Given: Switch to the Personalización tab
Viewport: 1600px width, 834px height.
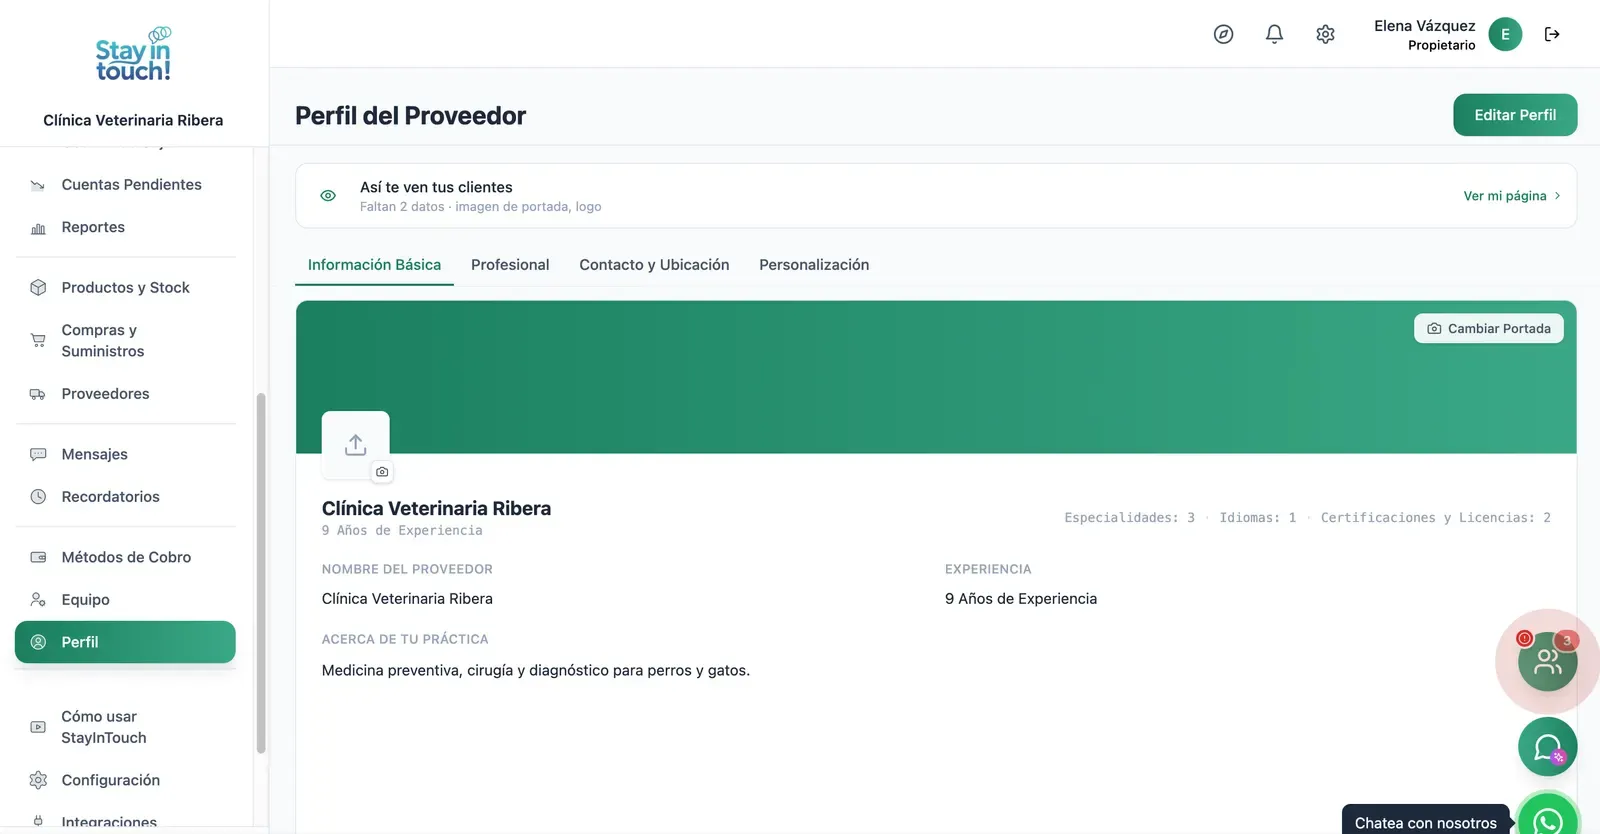Looking at the screenshot, I should coord(814,265).
